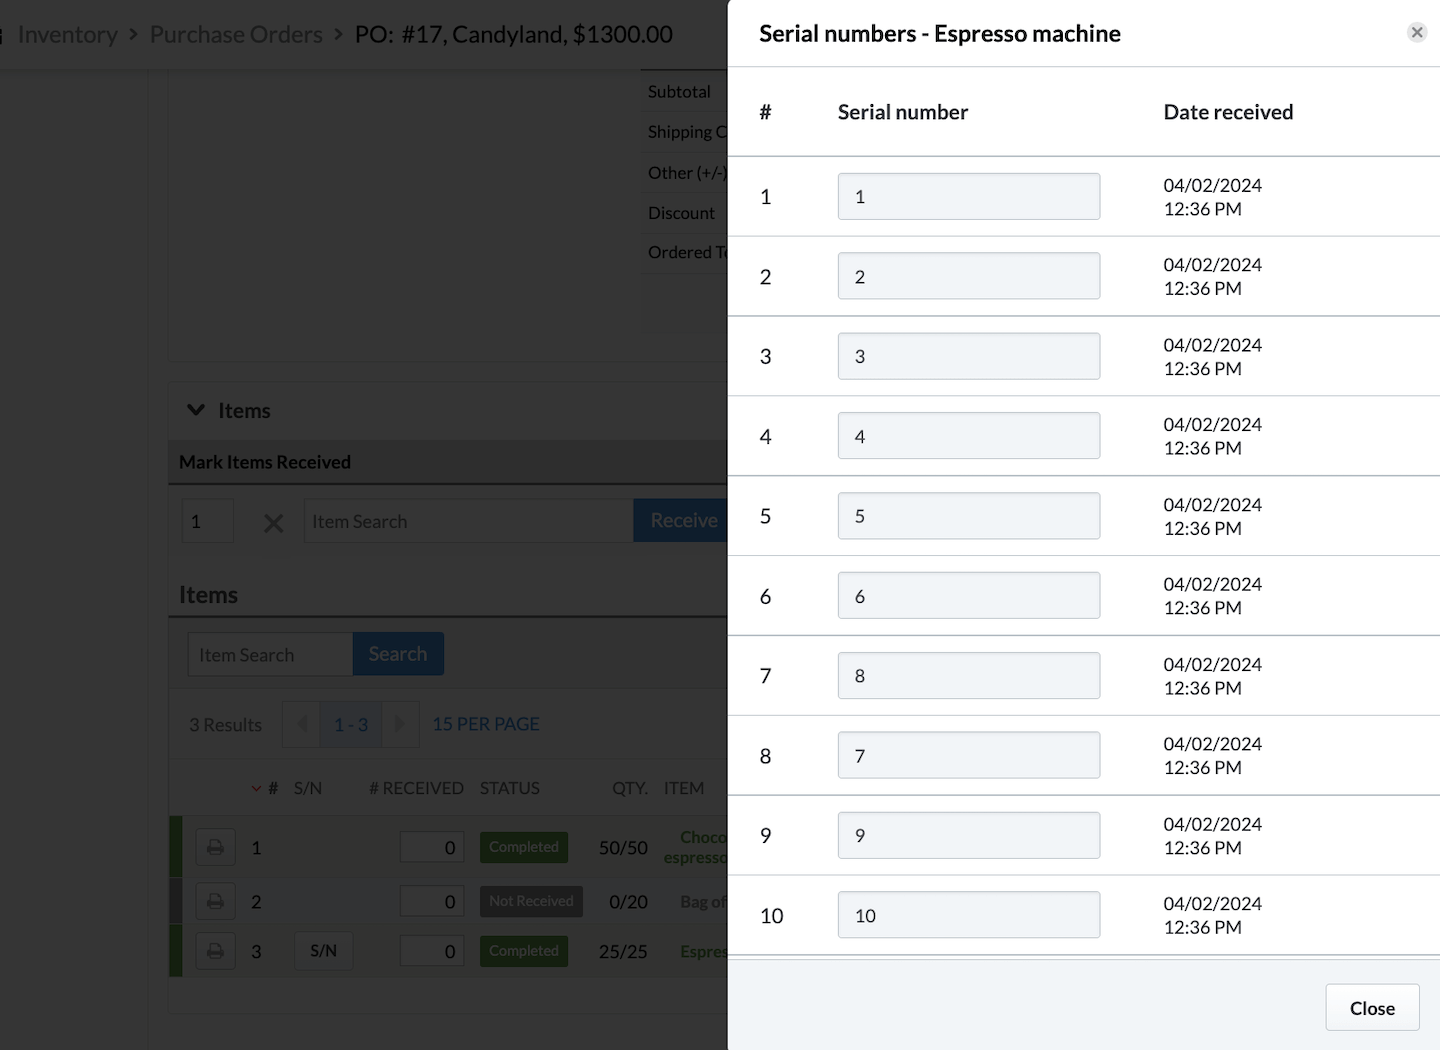1440x1050 pixels.
Task: Collapse the Items section chevron
Action: click(196, 410)
